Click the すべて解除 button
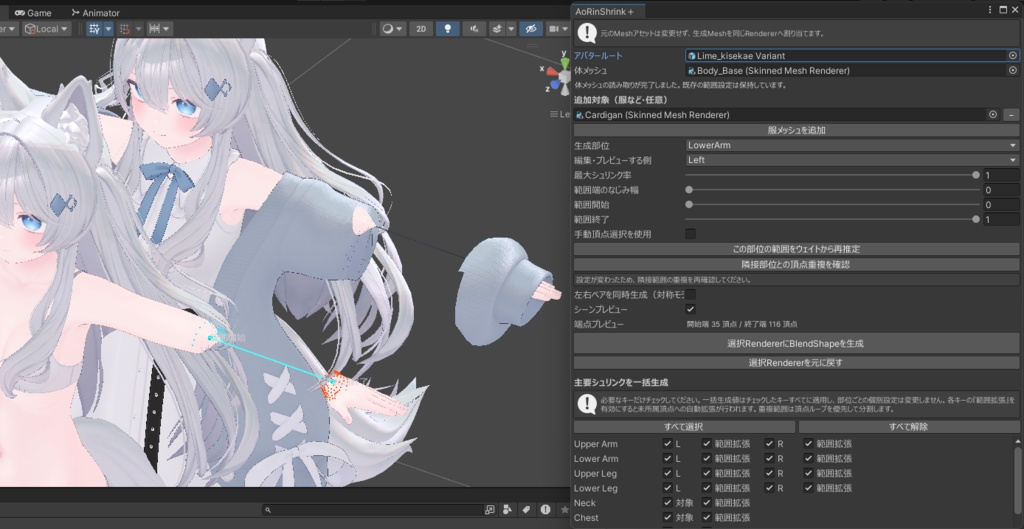This screenshot has height=529, width=1024. [908, 427]
